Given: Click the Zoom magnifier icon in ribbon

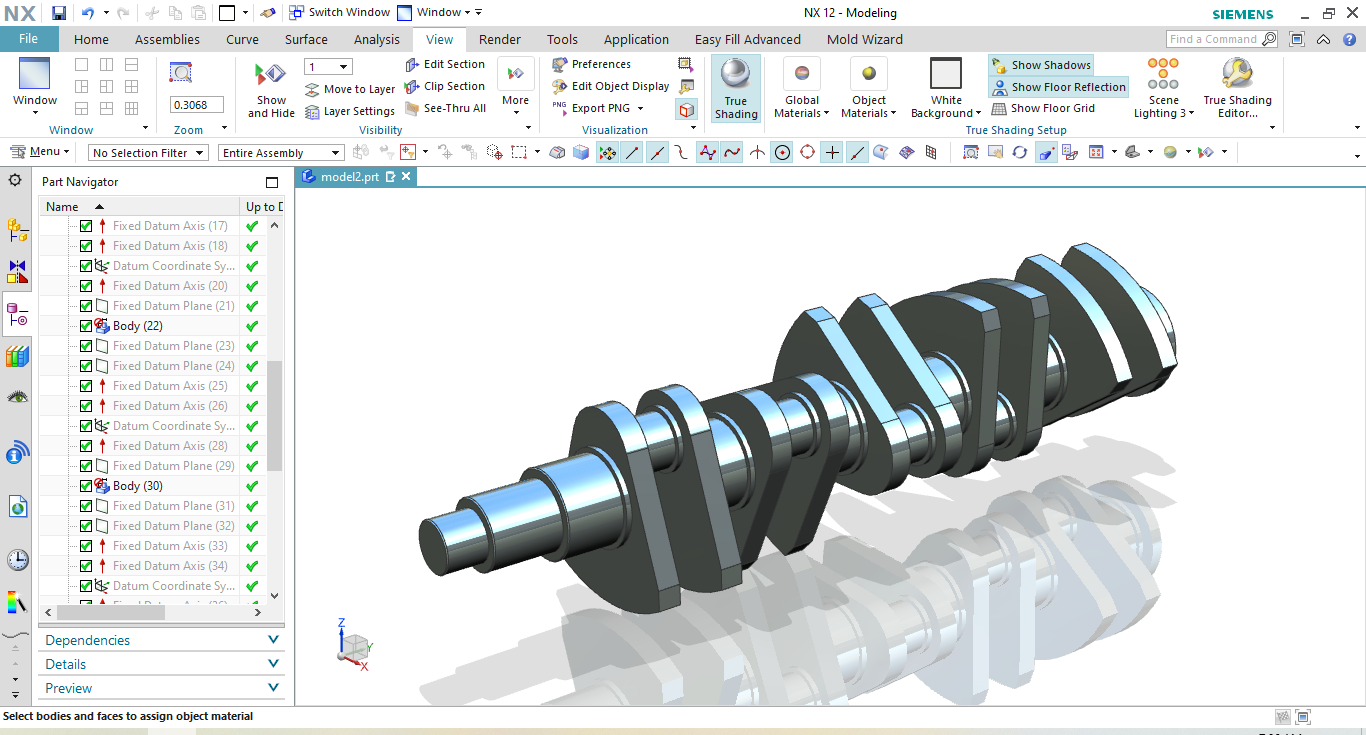Looking at the screenshot, I should [x=181, y=73].
